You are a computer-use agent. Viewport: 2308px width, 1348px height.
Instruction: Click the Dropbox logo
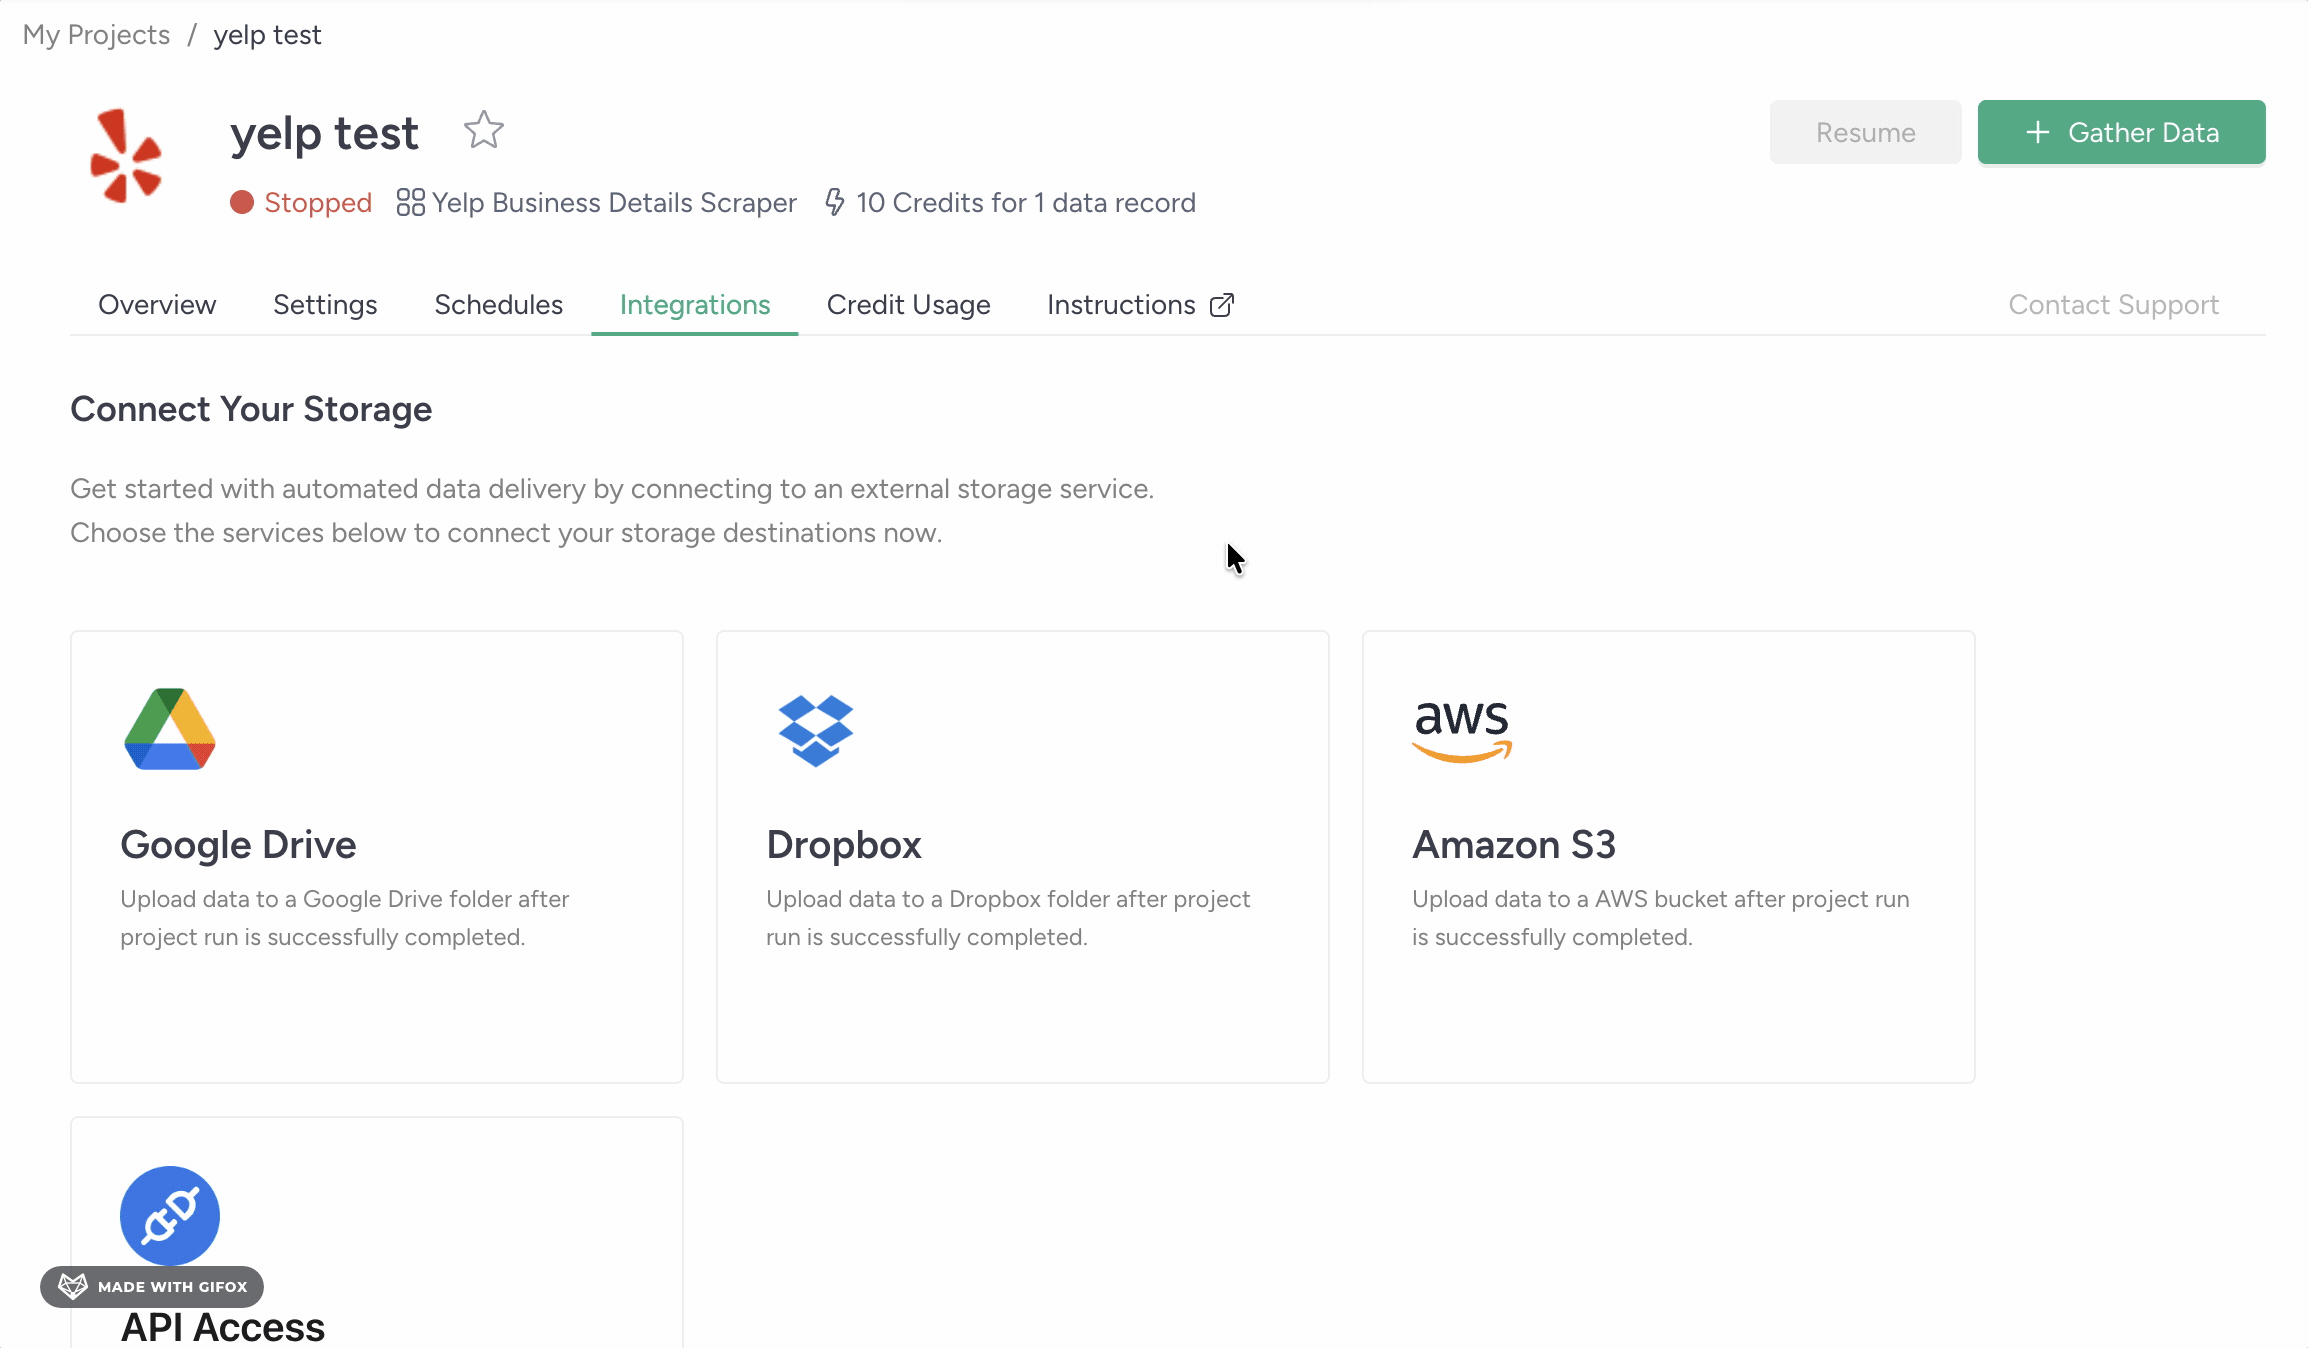[x=816, y=731]
